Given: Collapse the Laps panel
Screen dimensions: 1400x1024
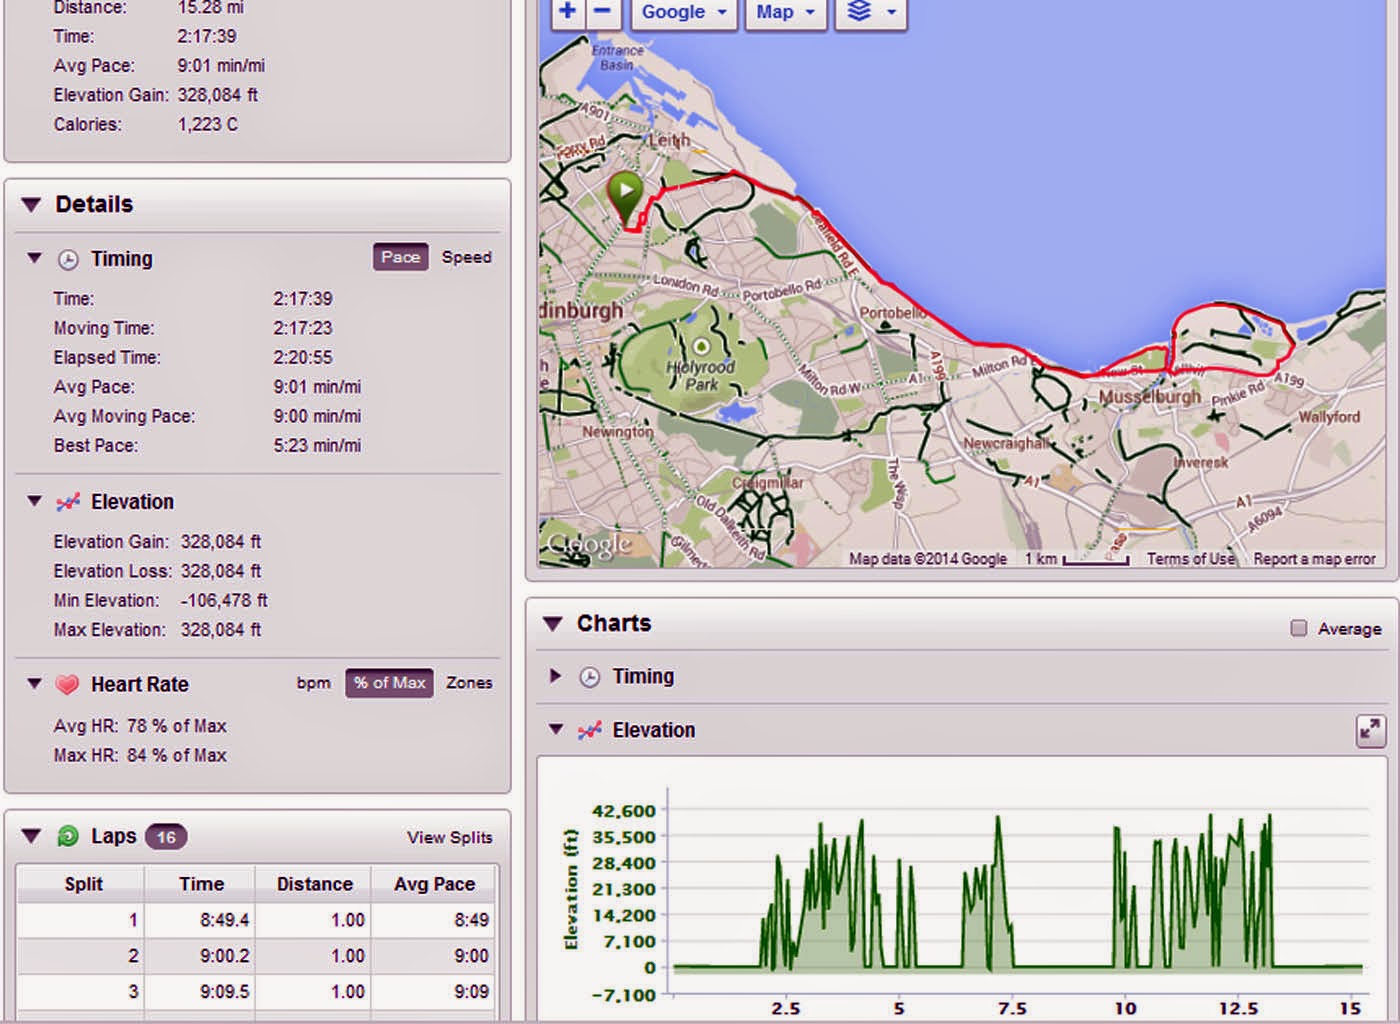Looking at the screenshot, I should click(31, 836).
